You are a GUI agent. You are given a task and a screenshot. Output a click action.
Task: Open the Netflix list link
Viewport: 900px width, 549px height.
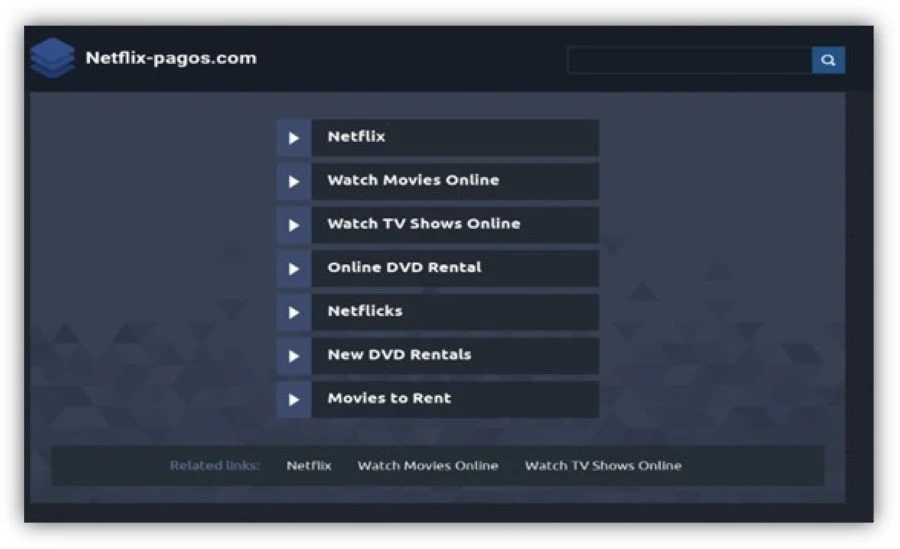point(356,137)
